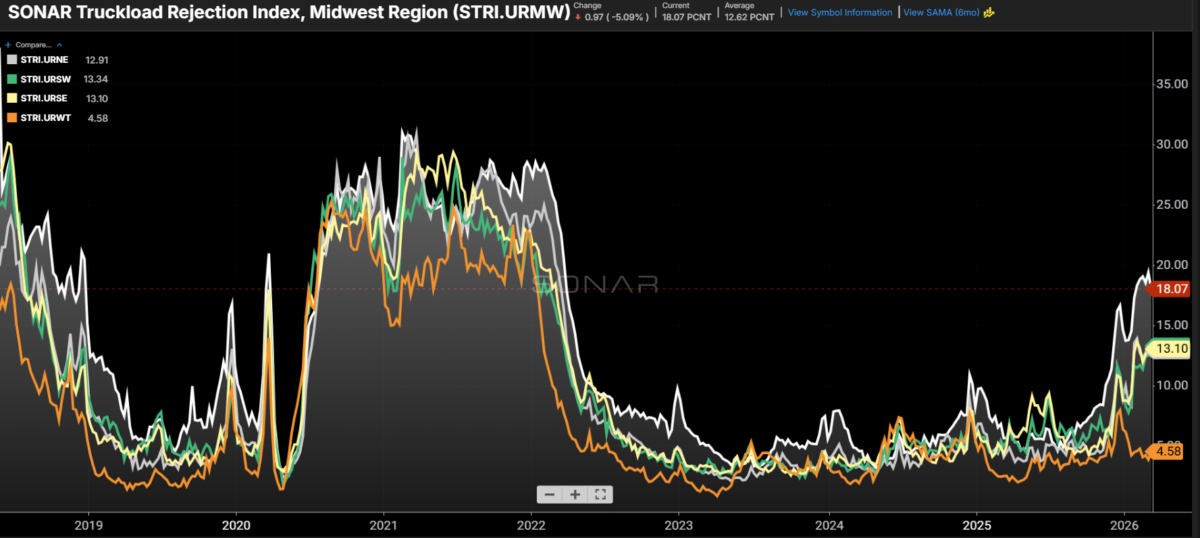1200x538 pixels.
Task: Toggle the STRI.URNE series visibility
Action: pos(42,60)
